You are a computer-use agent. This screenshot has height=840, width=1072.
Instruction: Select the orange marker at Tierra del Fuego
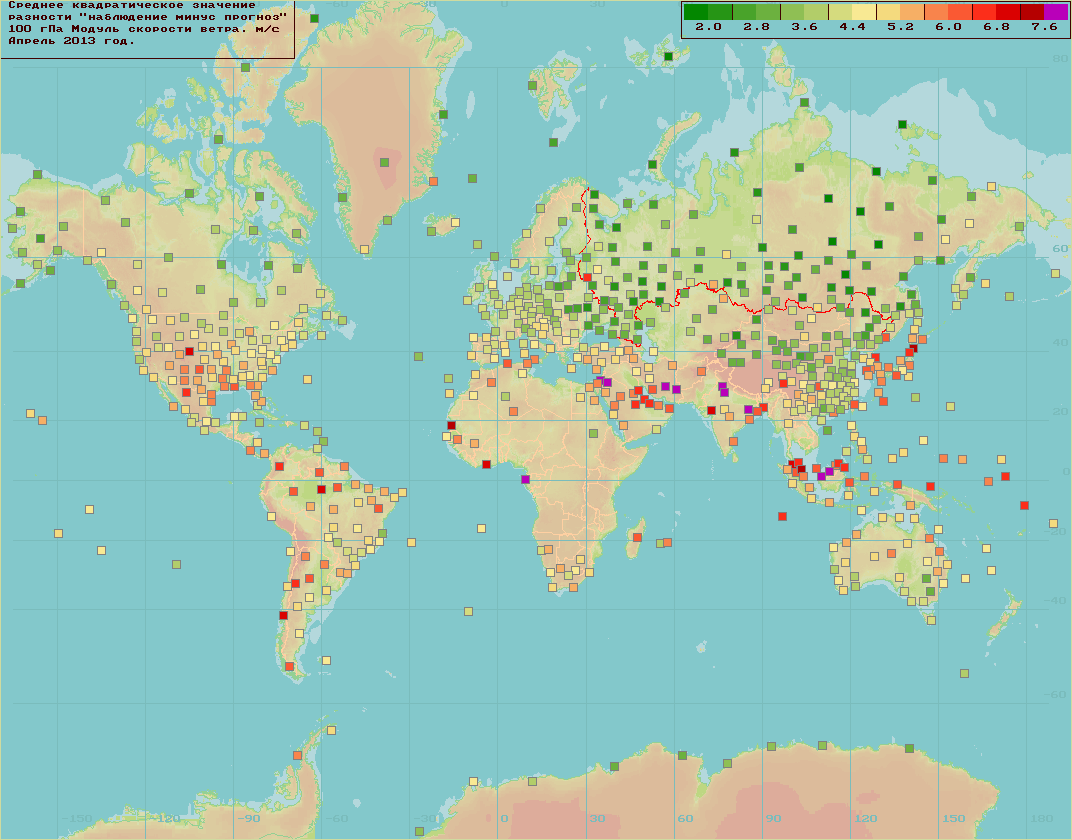coord(289,666)
